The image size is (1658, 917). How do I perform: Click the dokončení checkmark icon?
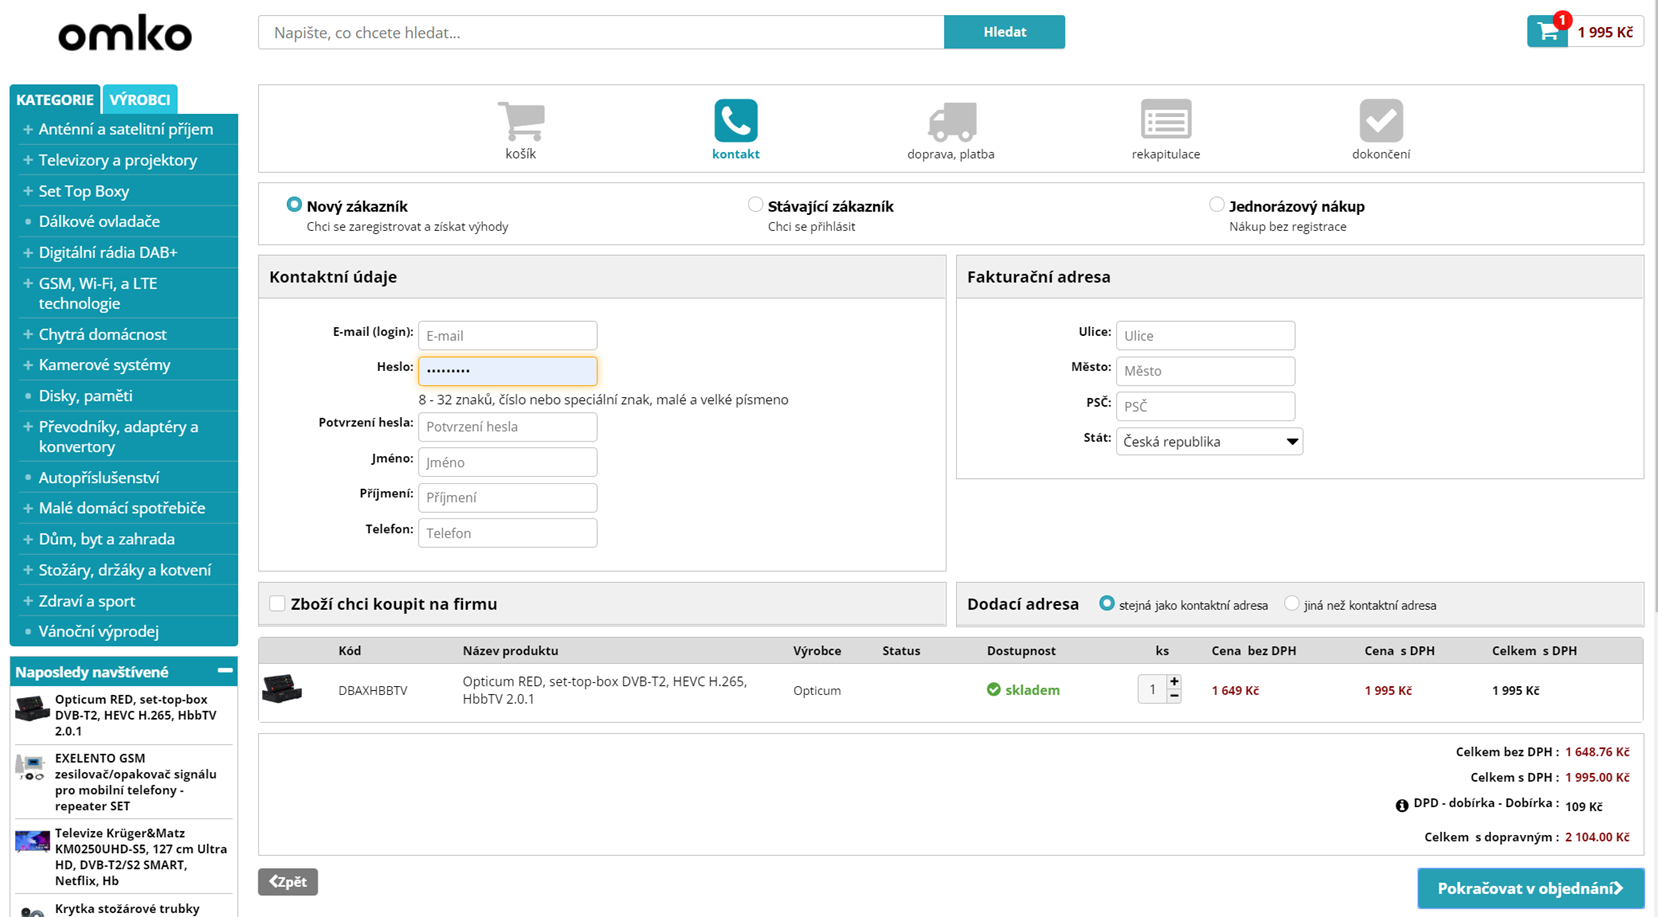[1381, 120]
